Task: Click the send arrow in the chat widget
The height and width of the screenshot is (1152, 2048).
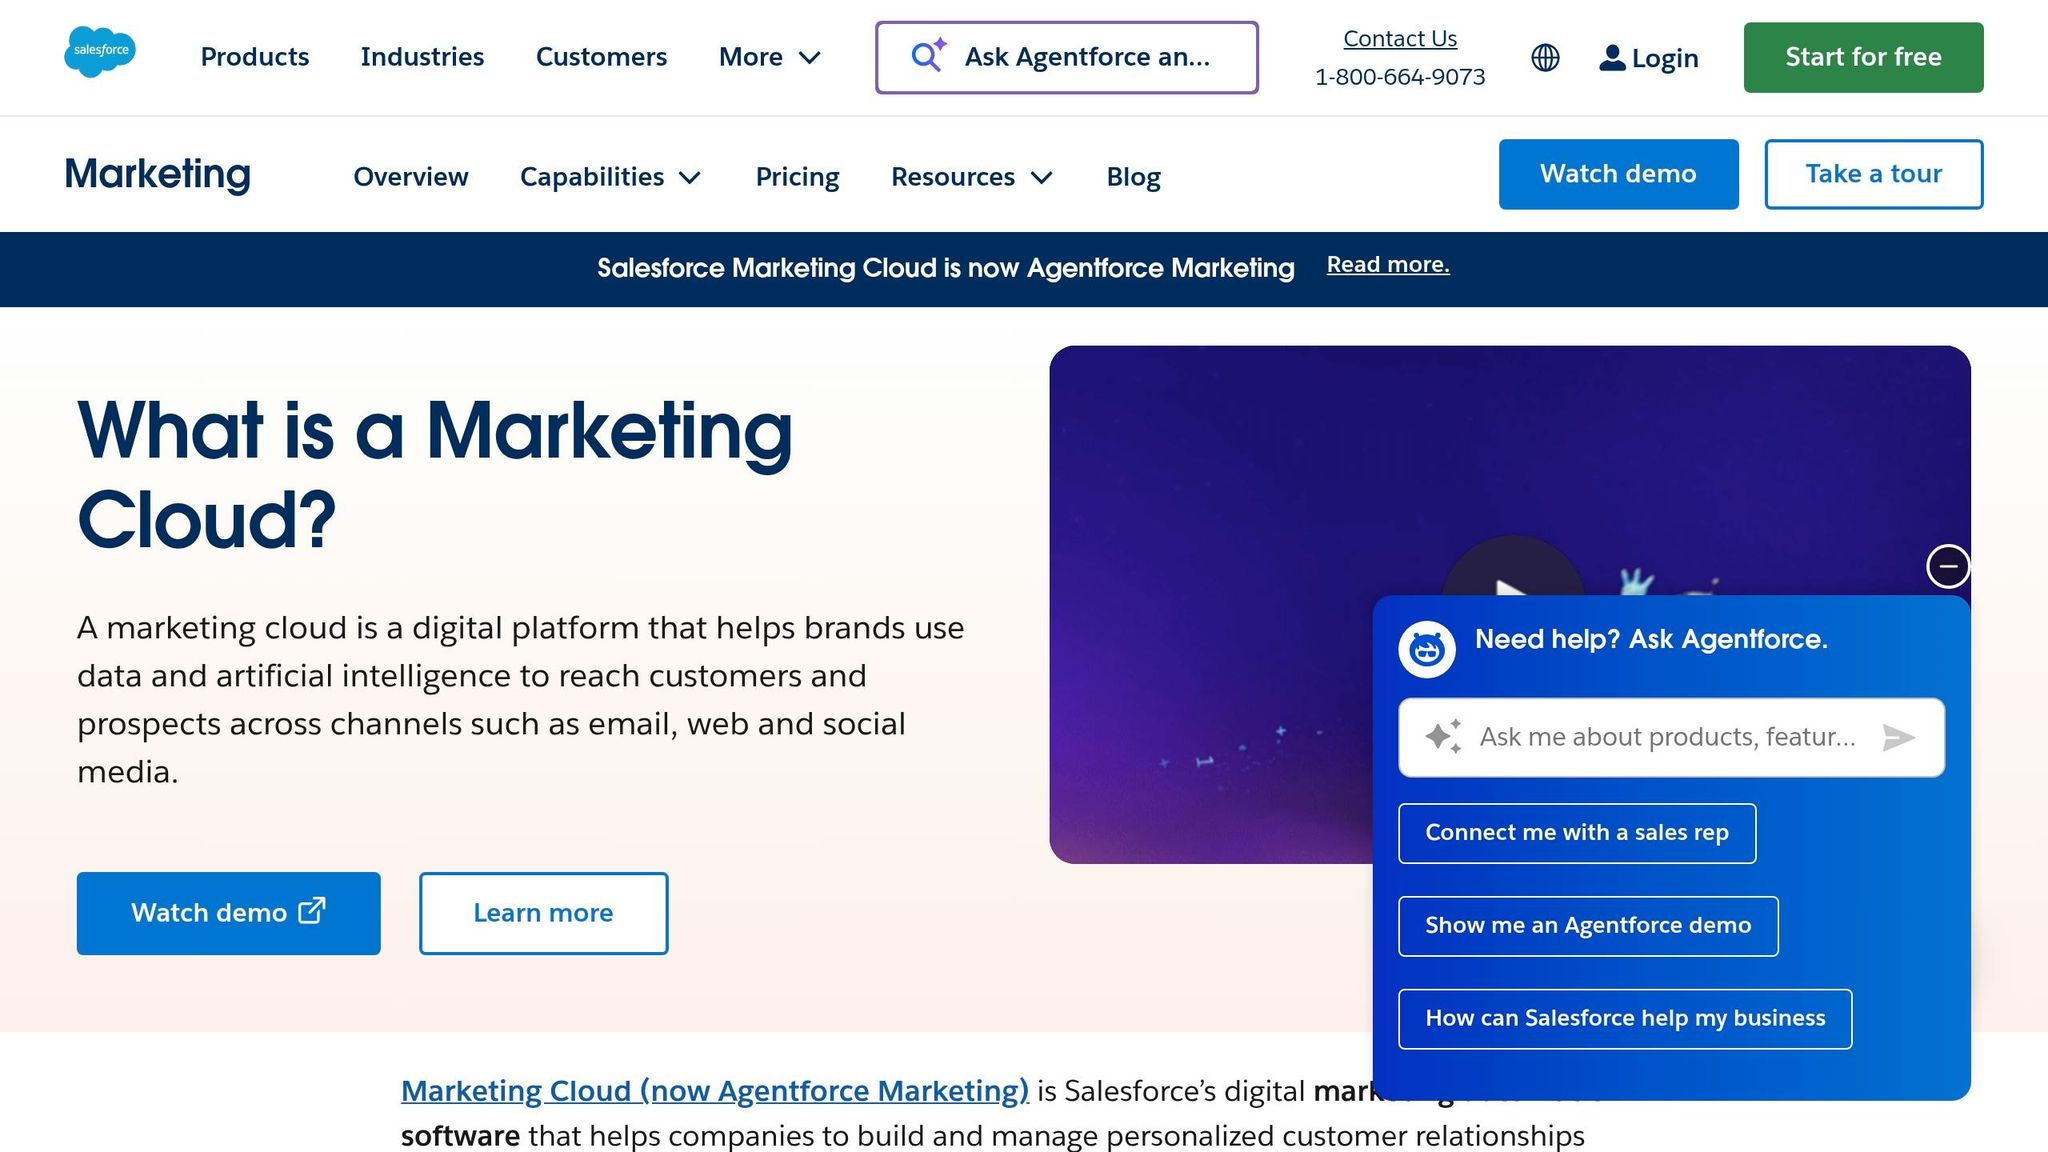Action: (1898, 737)
